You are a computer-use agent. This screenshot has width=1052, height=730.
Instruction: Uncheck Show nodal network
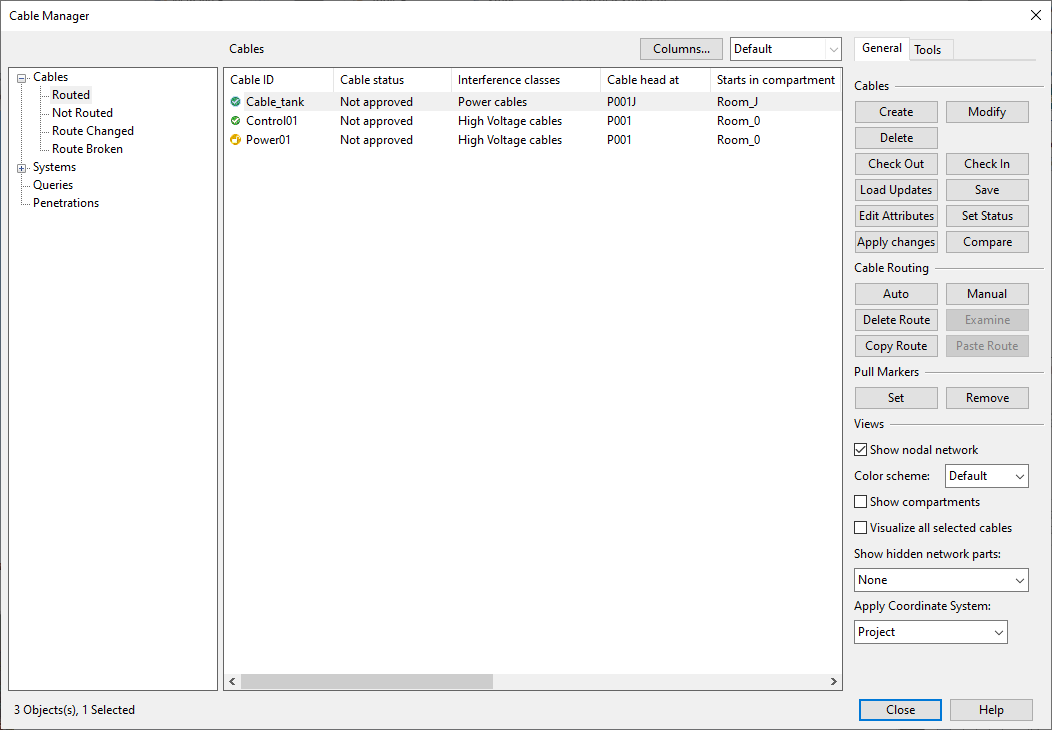[861, 450]
